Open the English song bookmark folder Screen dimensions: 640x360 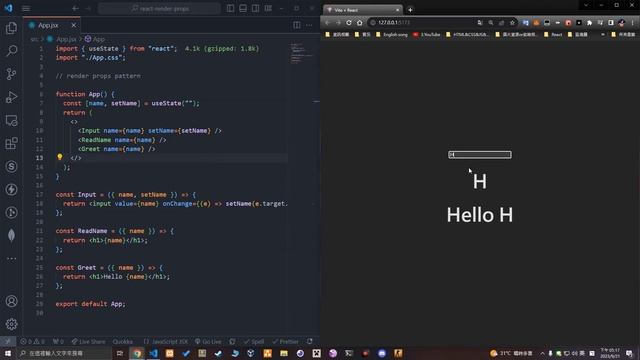click(x=392, y=35)
